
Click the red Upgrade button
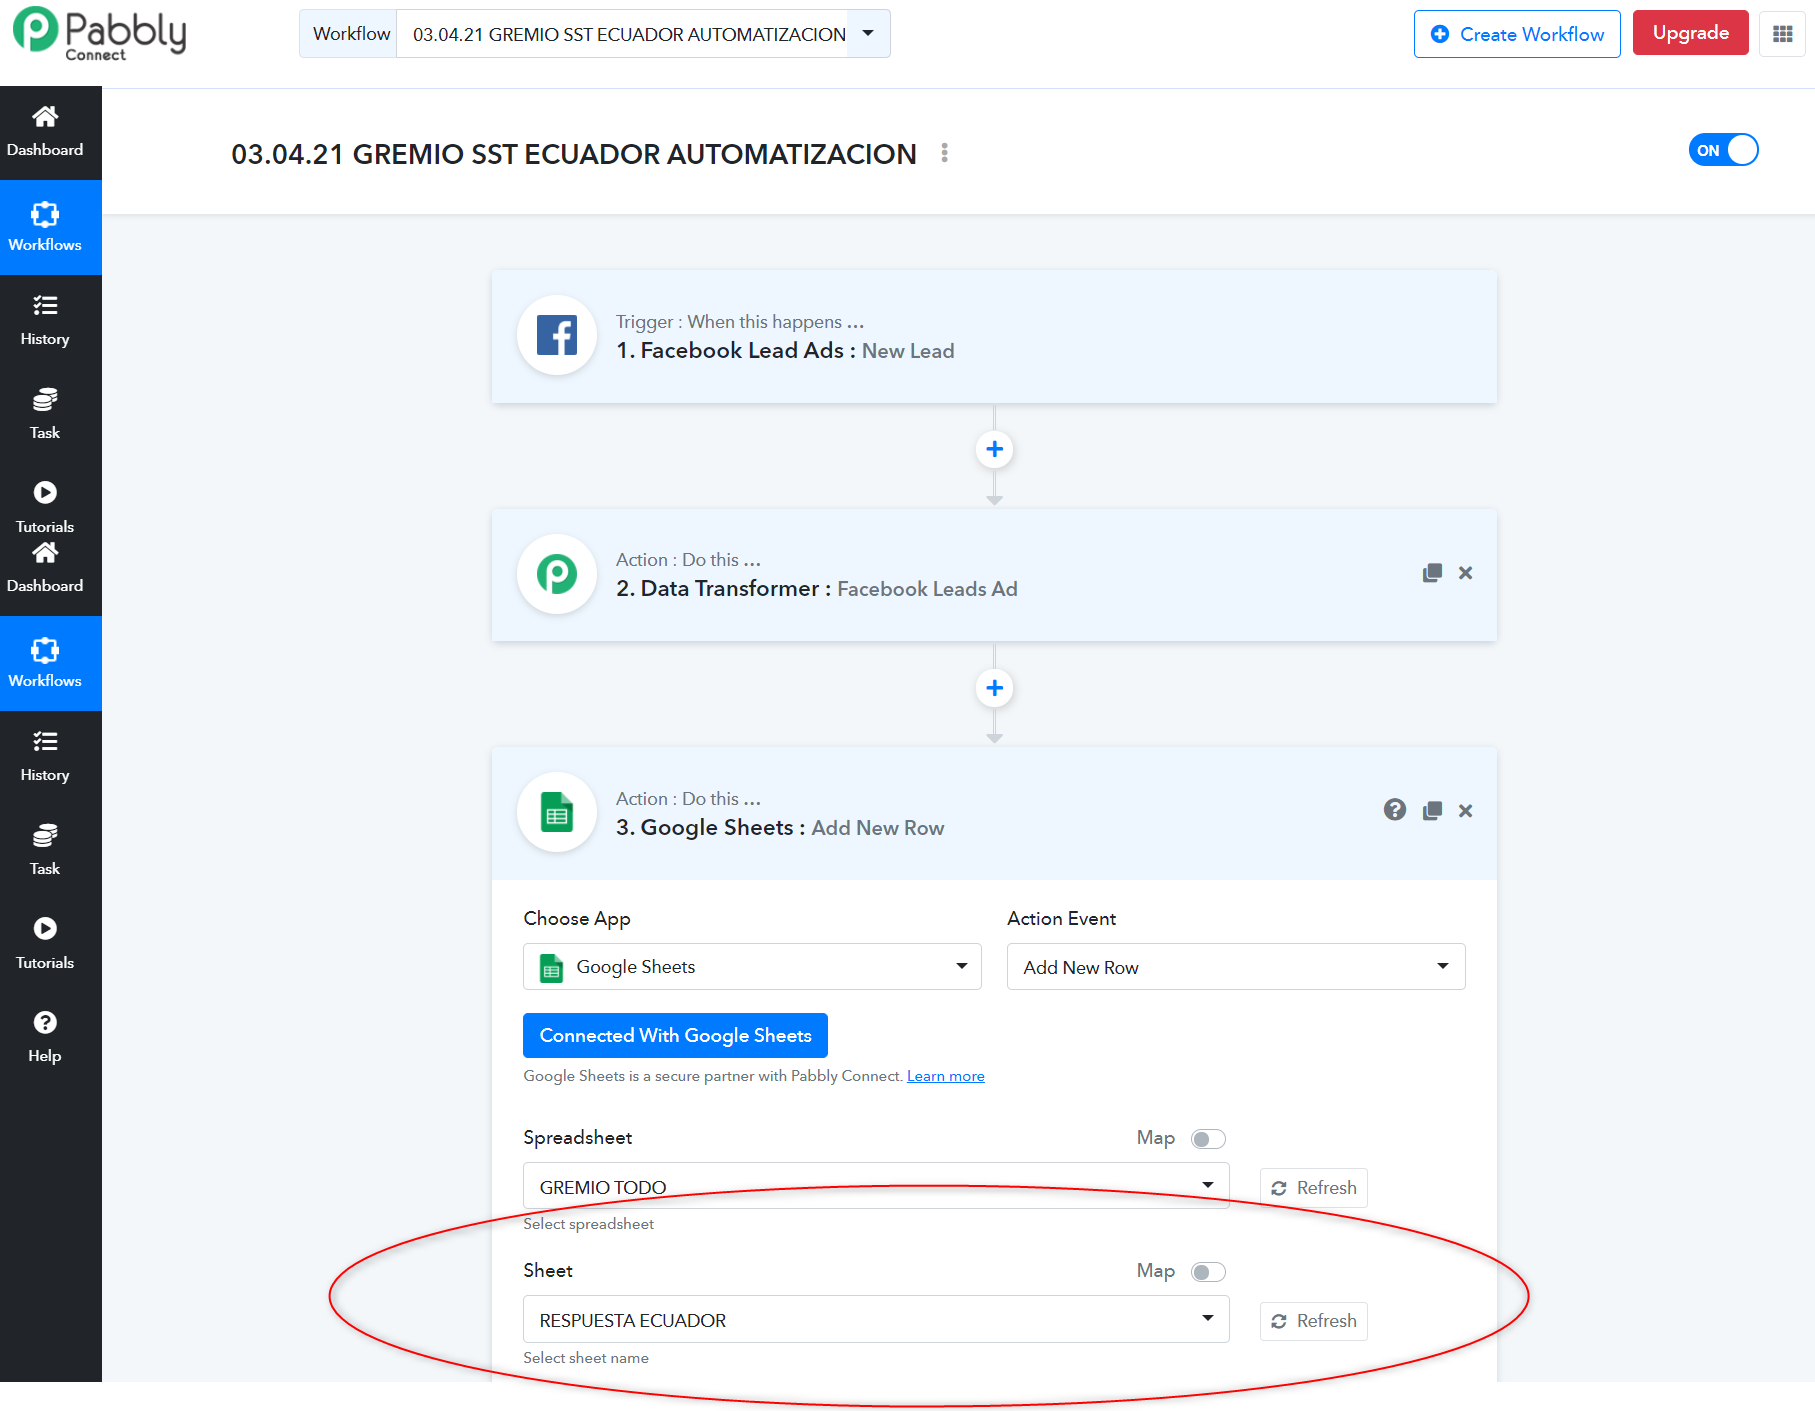1690,33
